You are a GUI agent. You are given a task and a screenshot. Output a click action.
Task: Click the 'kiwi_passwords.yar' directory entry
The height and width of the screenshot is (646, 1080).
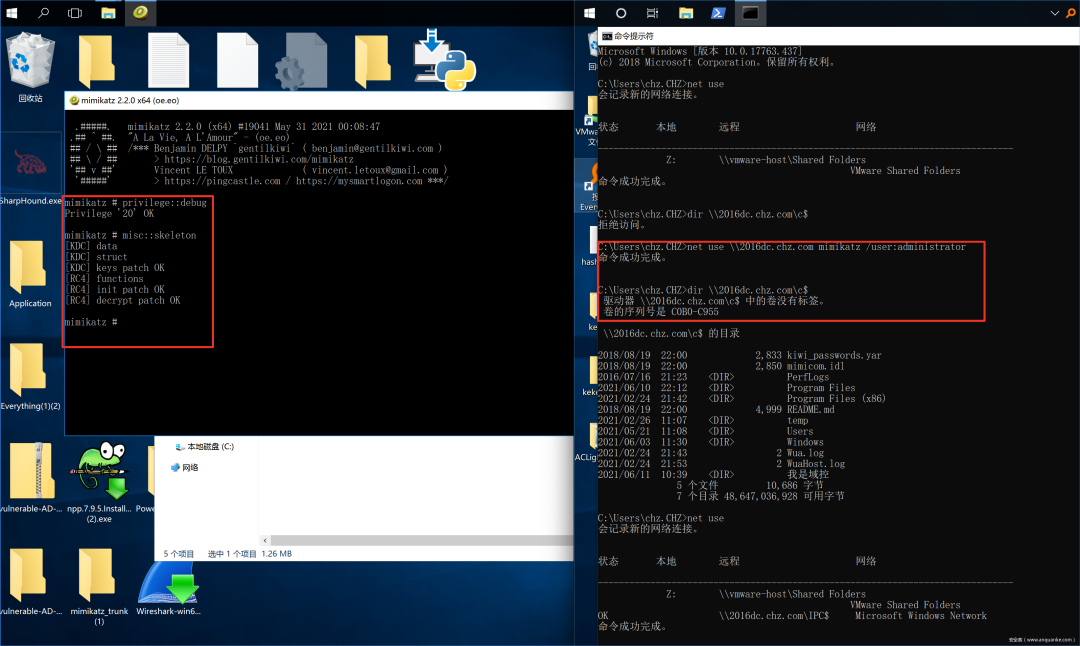(x=834, y=355)
